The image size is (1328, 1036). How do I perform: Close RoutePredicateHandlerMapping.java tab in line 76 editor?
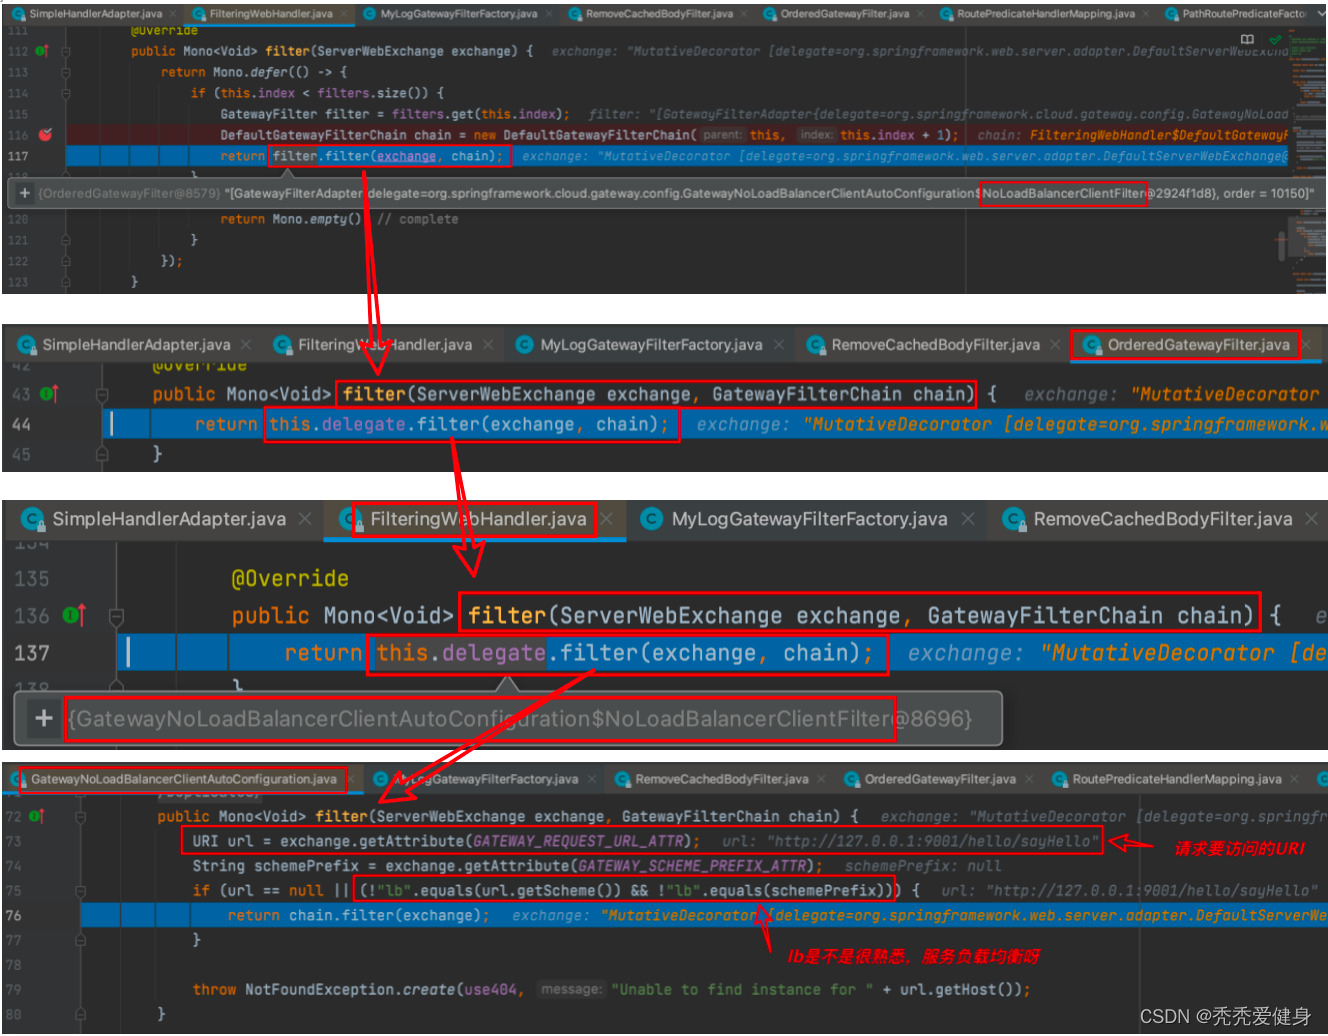click(x=1295, y=779)
